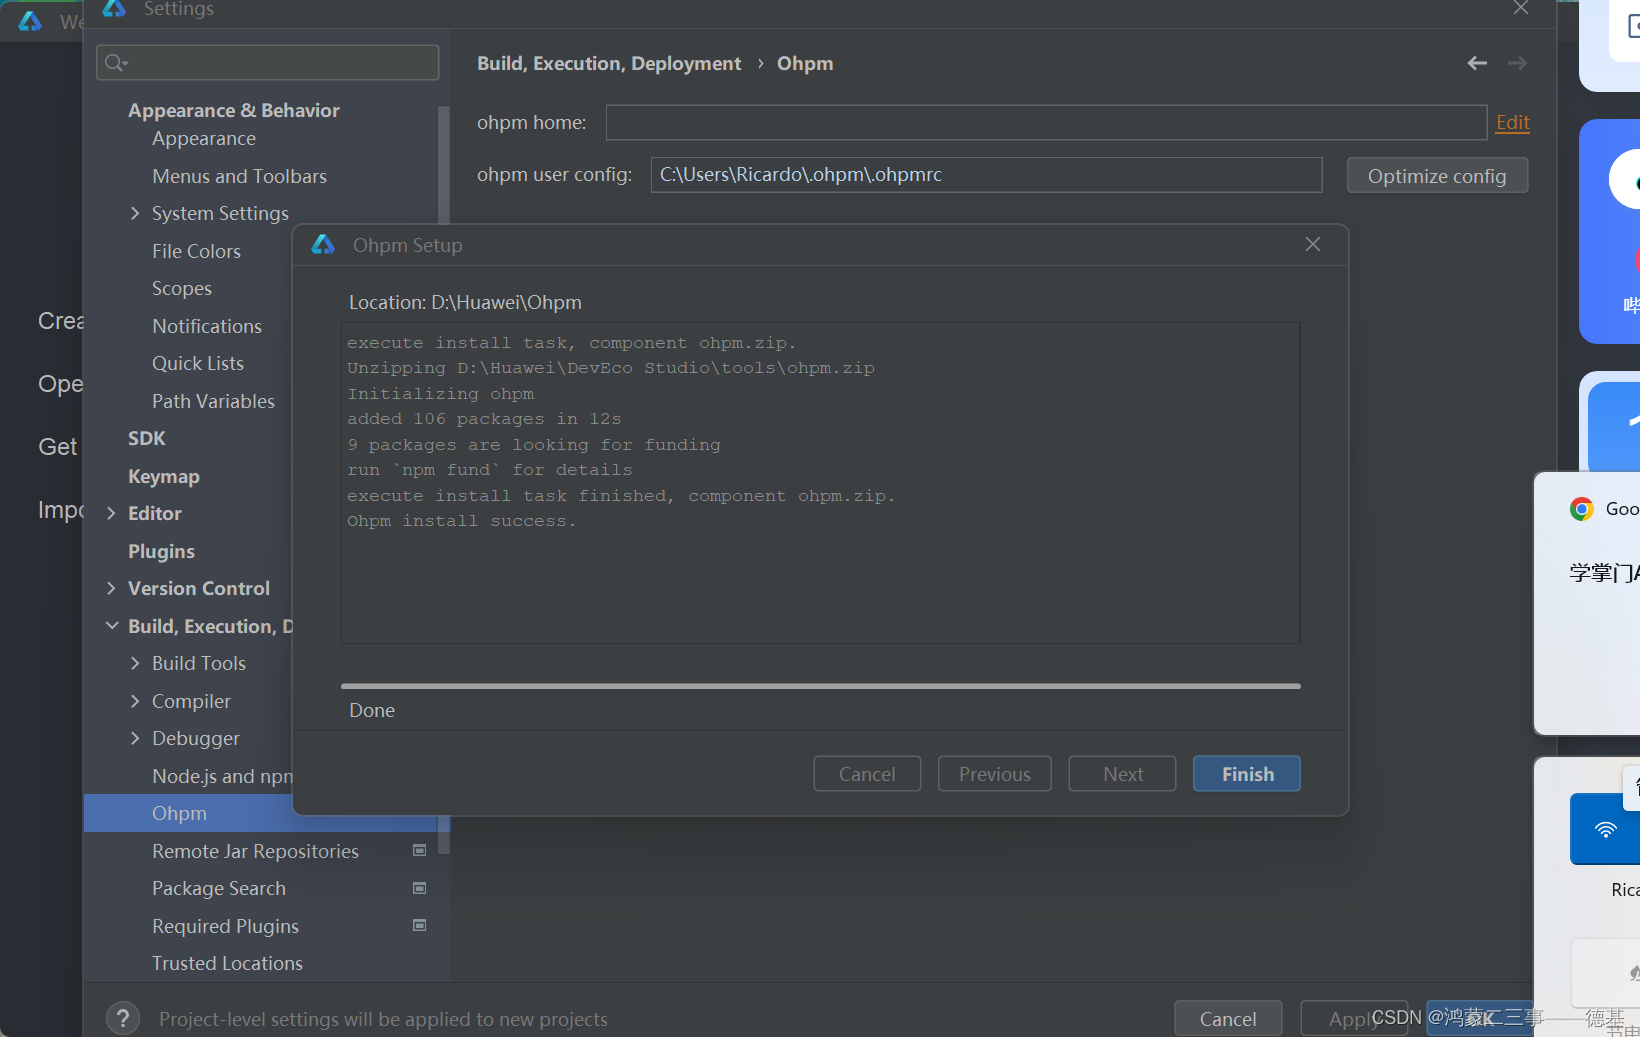Click Finish in Ohpm Setup dialog

(x=1247, y=774)
